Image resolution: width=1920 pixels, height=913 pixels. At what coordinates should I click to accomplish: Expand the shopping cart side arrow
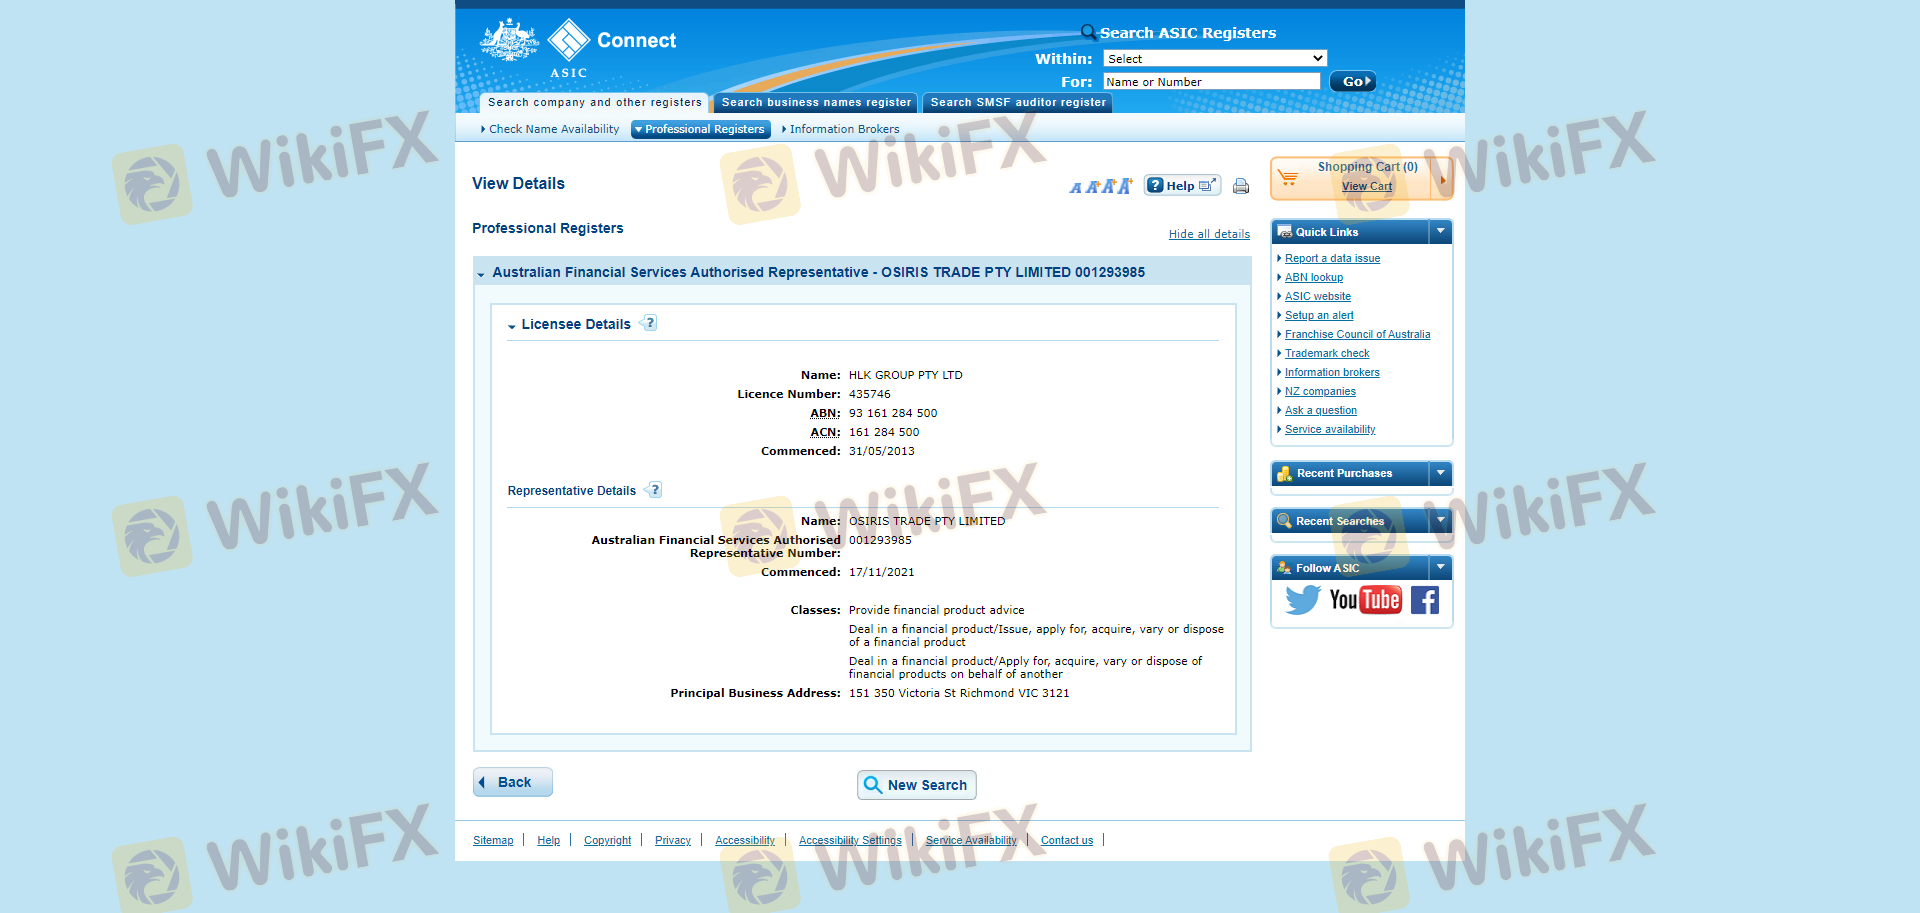click(x=1442, y=179)
